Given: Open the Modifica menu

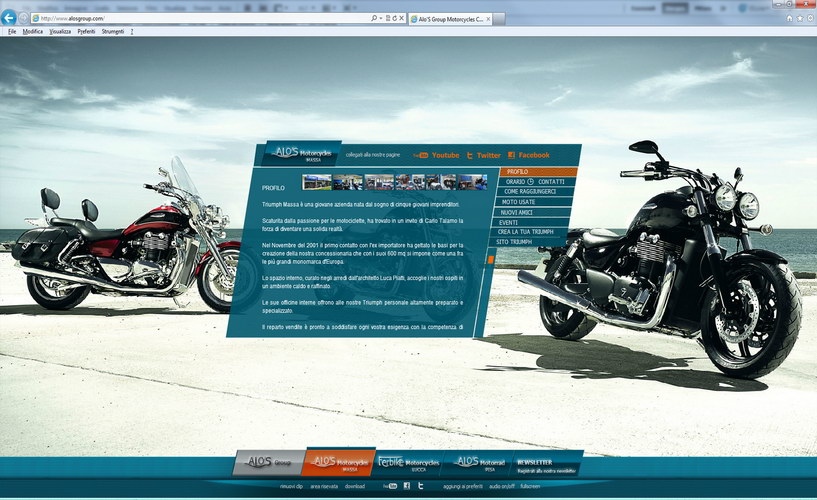Looking at the screenshot, I should point(33,31).
